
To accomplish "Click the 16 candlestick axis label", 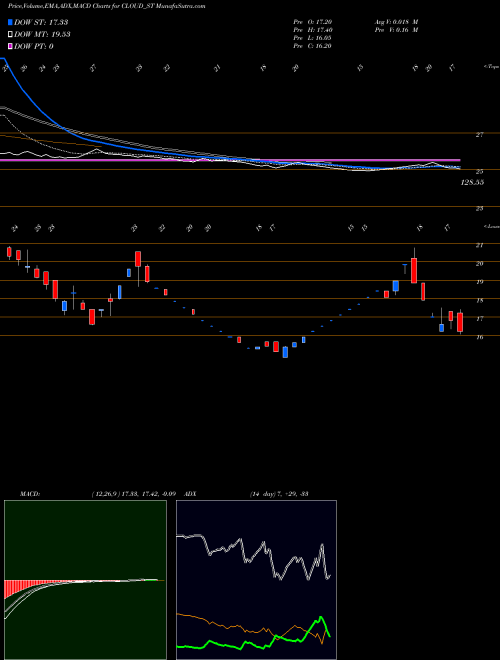I will (x=479, y=337).
